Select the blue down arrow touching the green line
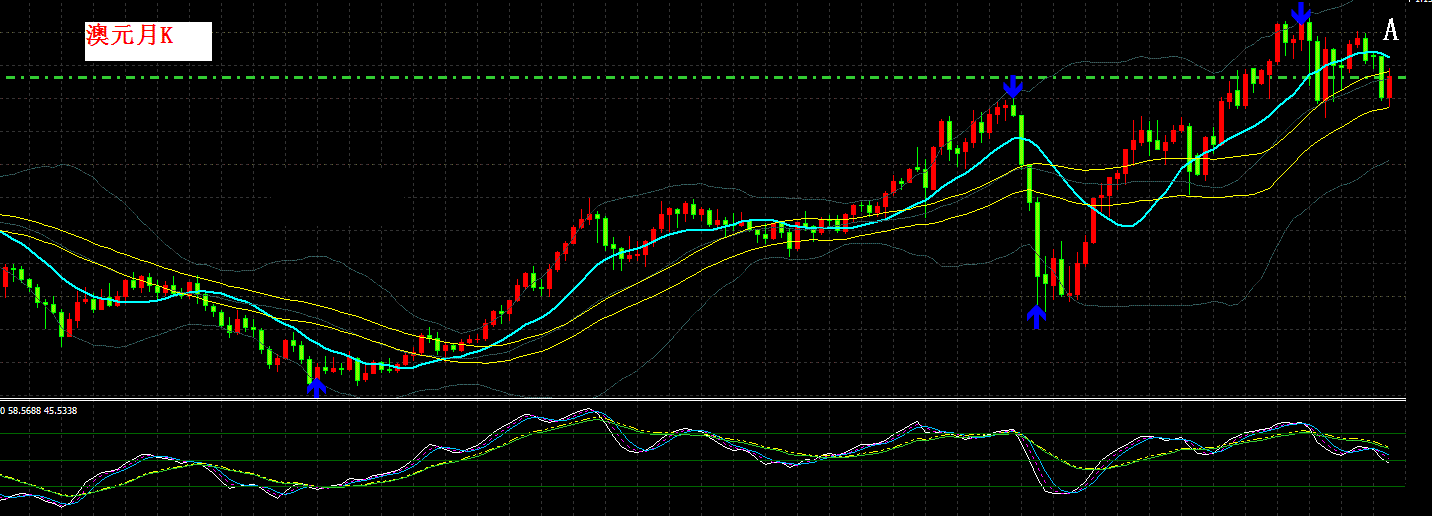This screenshot has width=1432, height=516. coord(1013,86)
